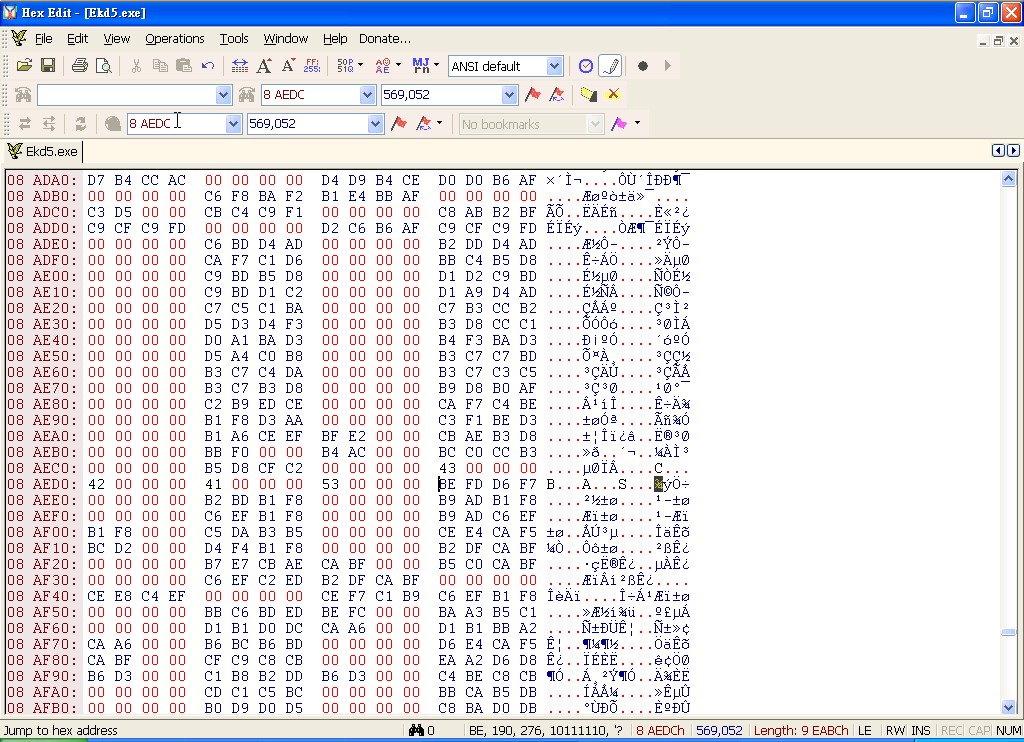The width and height of the screenshot is (1024, 742).
Task: Click the compare arrows icon
Action: tap(25, 123)
